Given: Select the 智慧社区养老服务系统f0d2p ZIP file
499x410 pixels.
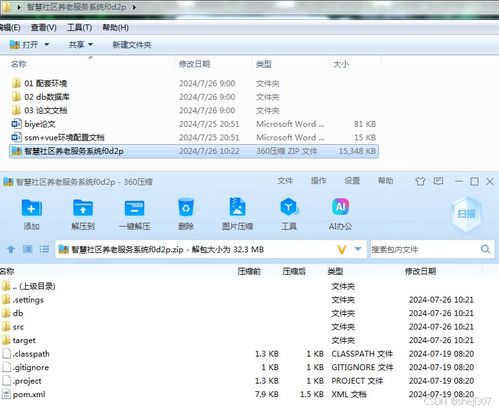Looking at the screenshot, I should [x=194, y=151].
